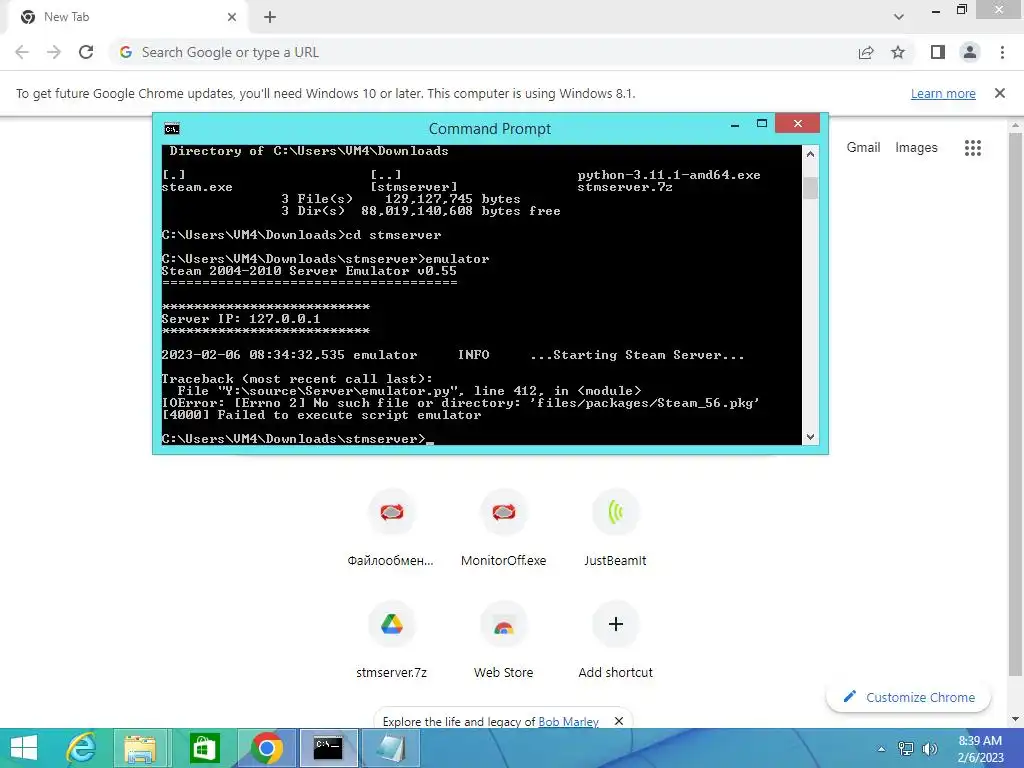Click the Chrome forward arrow
Viewport: 1024px width, 768px height.
(x=54, y=52)
